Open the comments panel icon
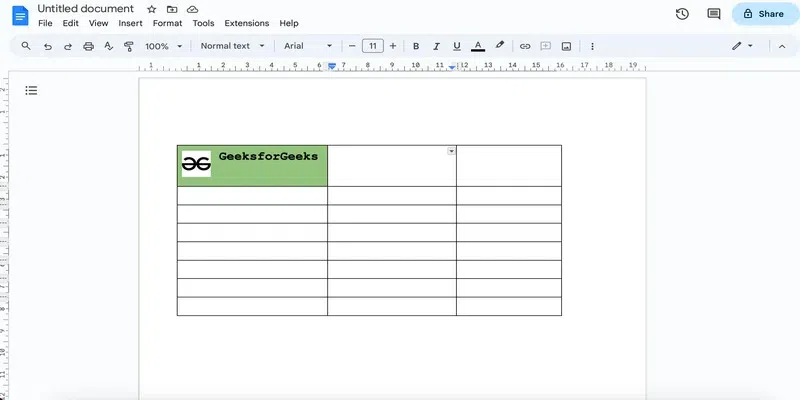 tap(714, 14)
